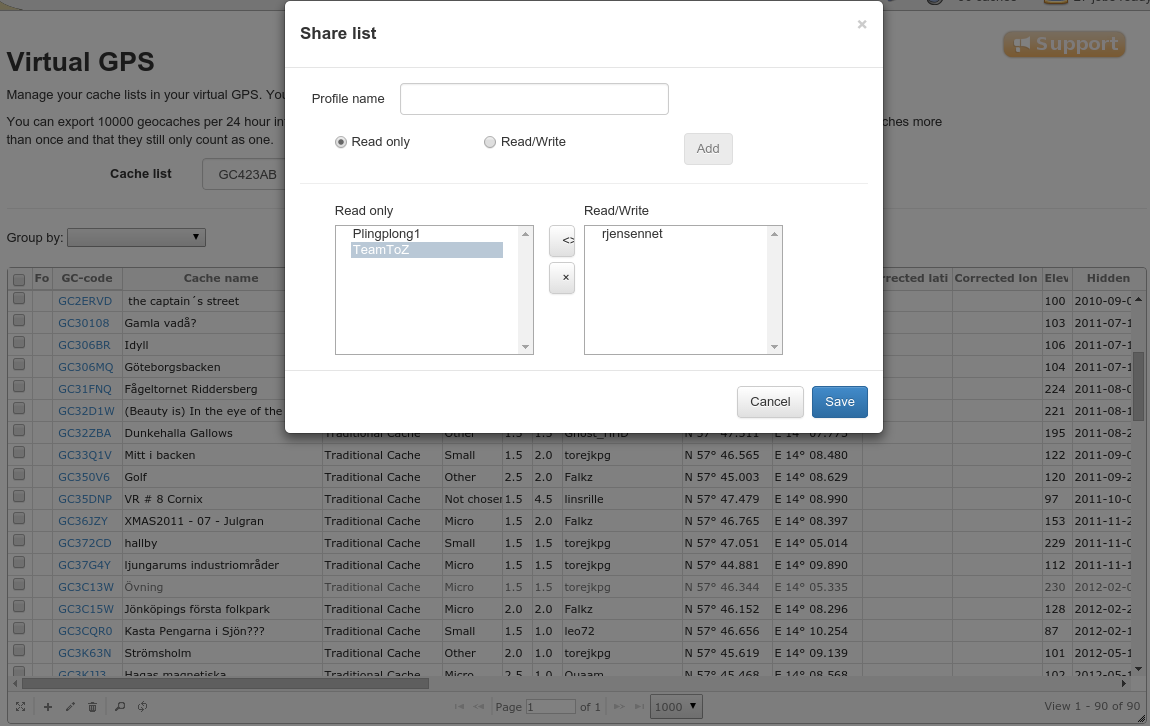Select rjensennet in Read/Write list
This screenshot has width=1150, height=726.
tap(632, 234)
